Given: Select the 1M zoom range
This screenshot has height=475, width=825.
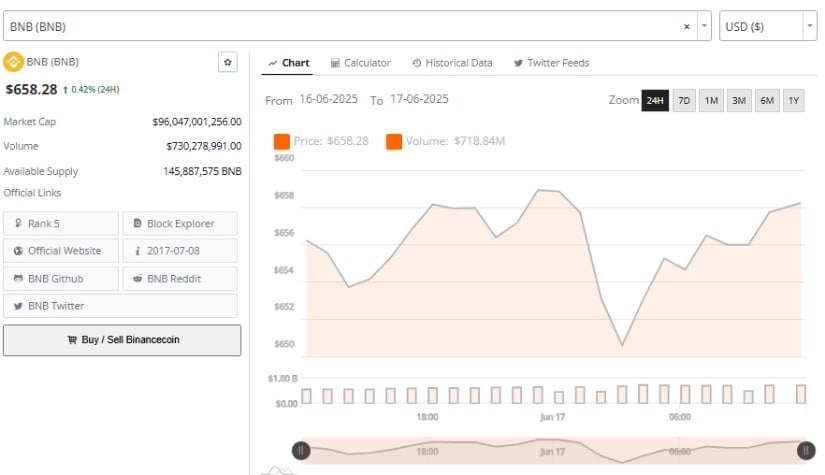Looking at the screenshot, I should (711, 100).
